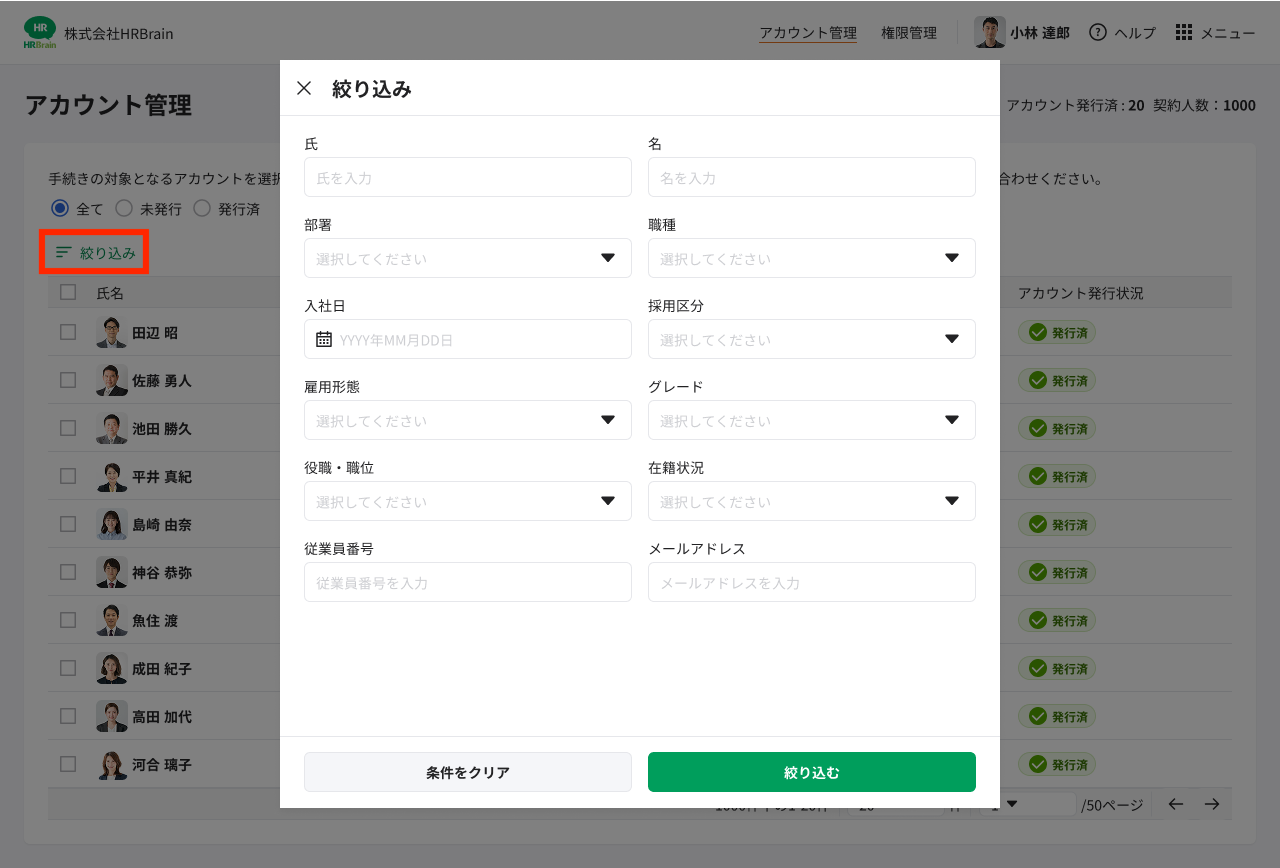The height and width of the screenshot is (868, 1280).
Task: Open the 部署 dropdown
Action: point(467,258)
